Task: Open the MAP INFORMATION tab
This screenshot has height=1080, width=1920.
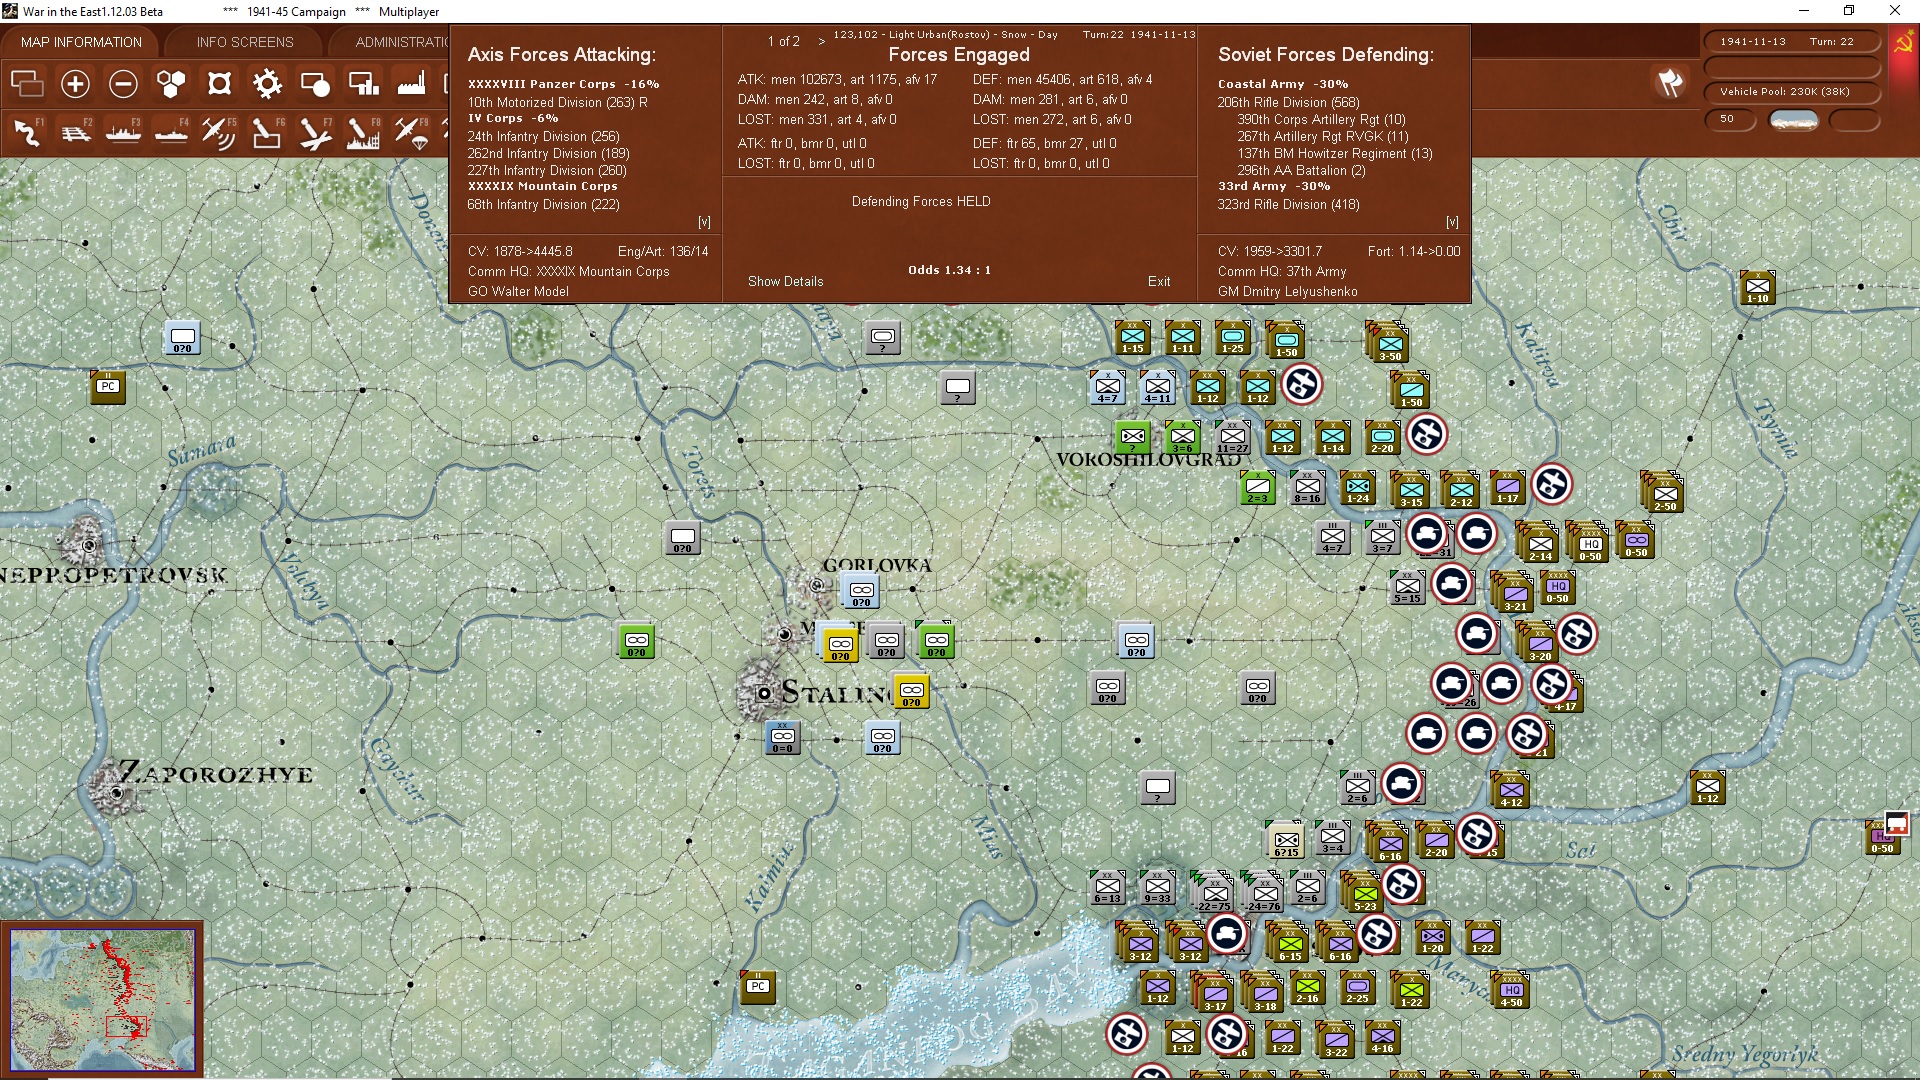Action: (81, 42)
